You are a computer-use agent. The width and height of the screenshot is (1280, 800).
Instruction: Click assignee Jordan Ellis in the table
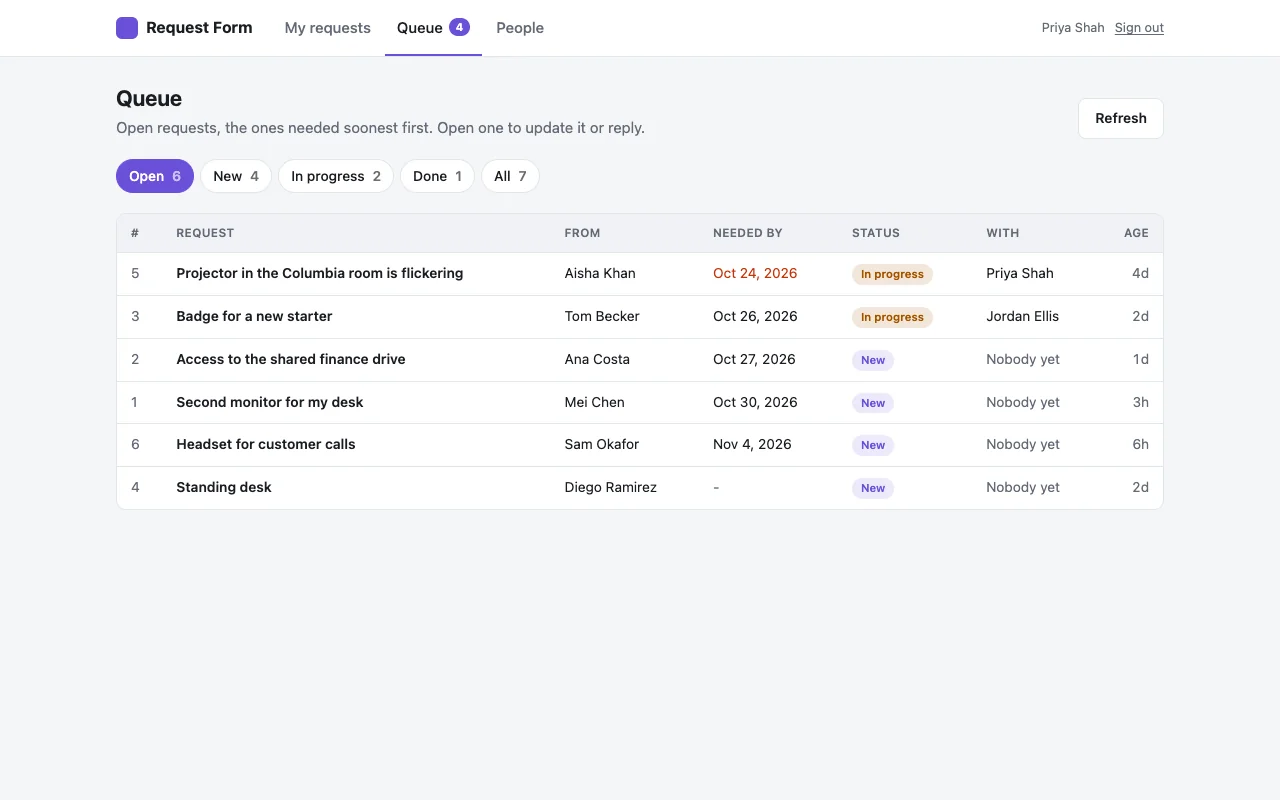click(1022, 316)
